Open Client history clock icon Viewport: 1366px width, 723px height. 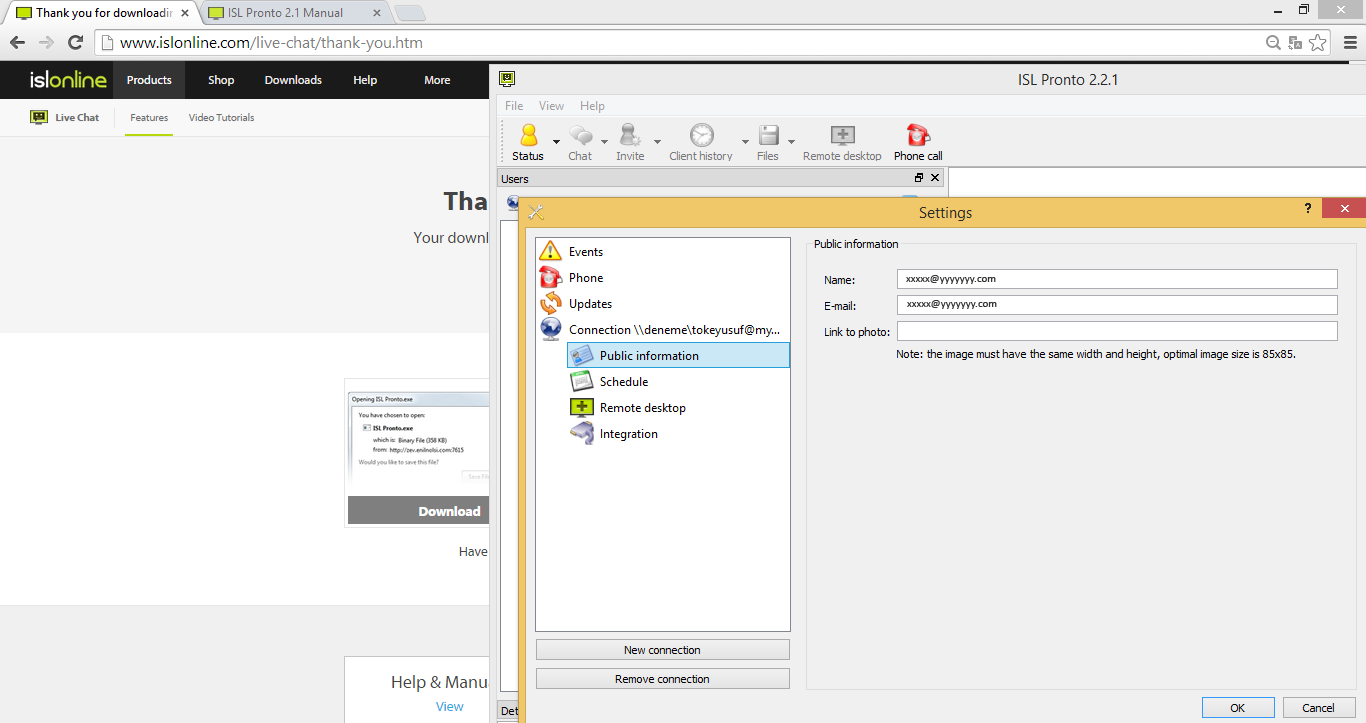pos(702,135)
